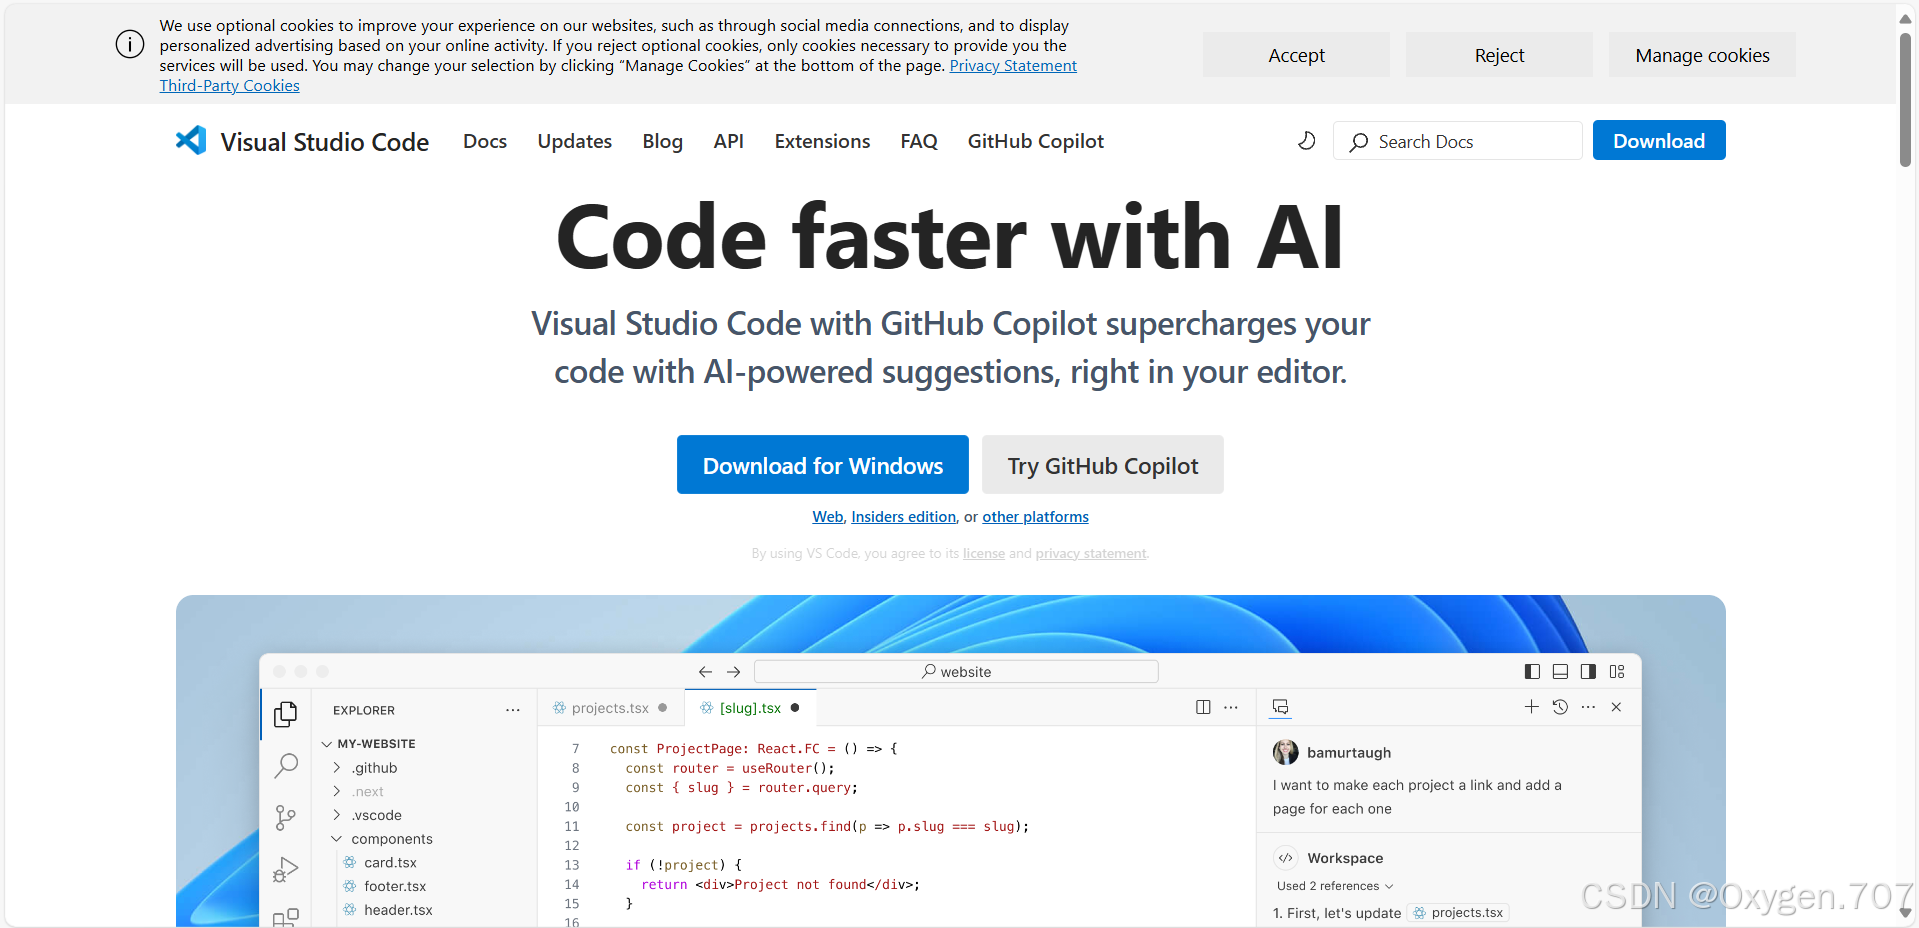1919x928 pixels.
Task: Expand the .vscode folder
Action: [x=337, y=815]
